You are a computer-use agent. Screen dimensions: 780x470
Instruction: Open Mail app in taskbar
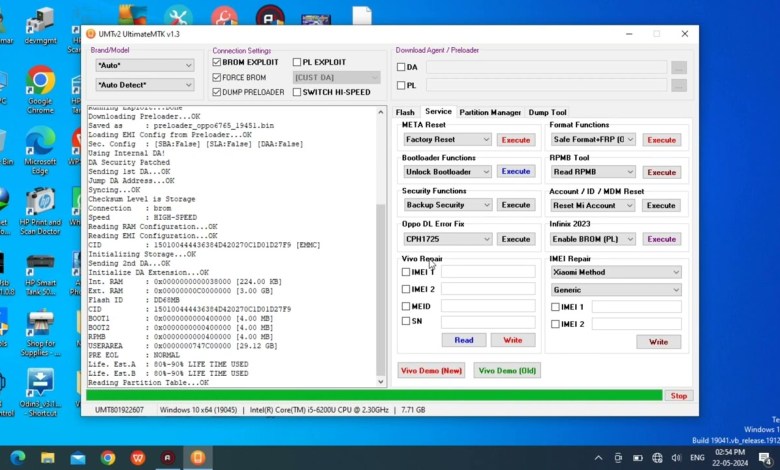coord(78,458)
